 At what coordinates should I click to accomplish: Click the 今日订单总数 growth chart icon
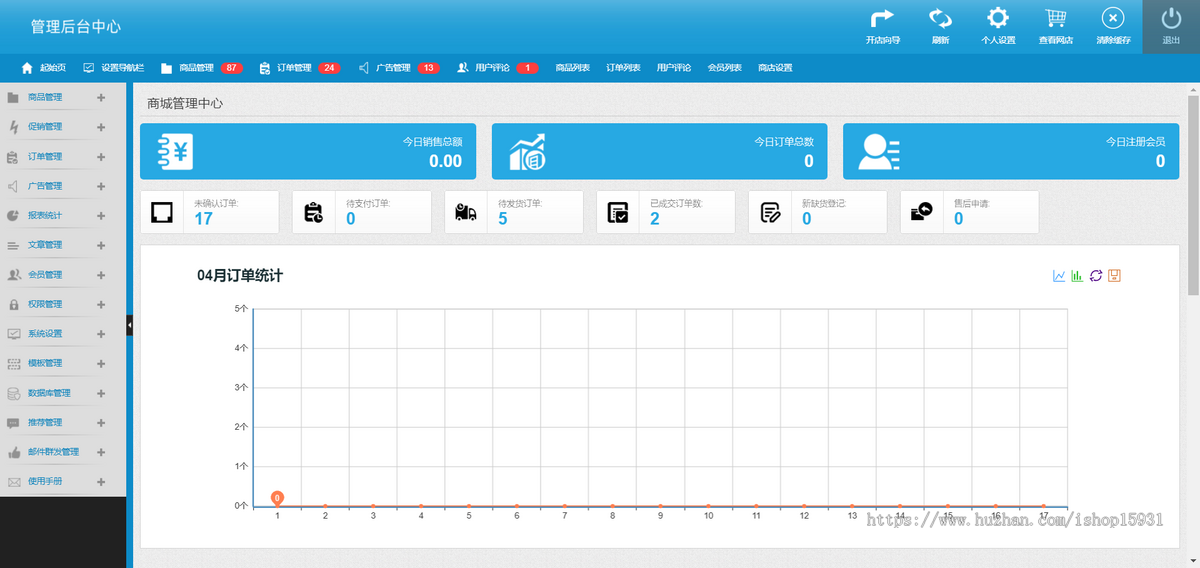coord(527,151)
